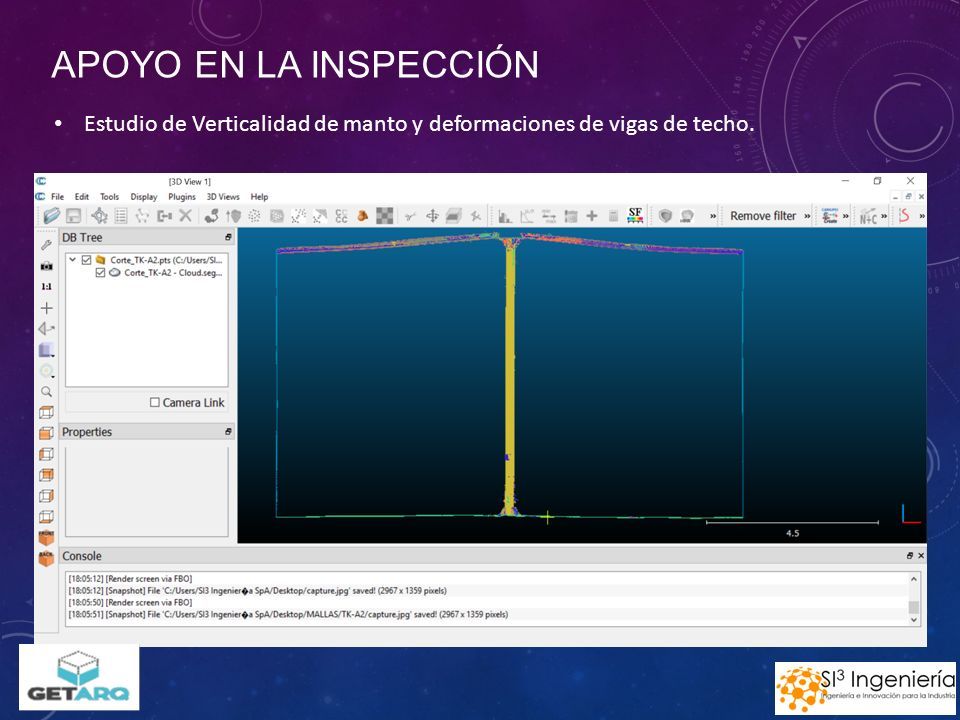Show the histogram chart icon

pos(505,216)
